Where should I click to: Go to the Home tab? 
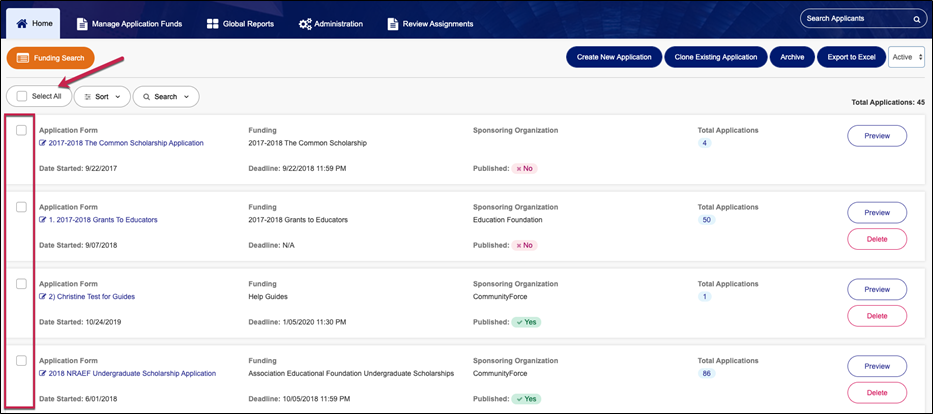[x=35, y=24]
